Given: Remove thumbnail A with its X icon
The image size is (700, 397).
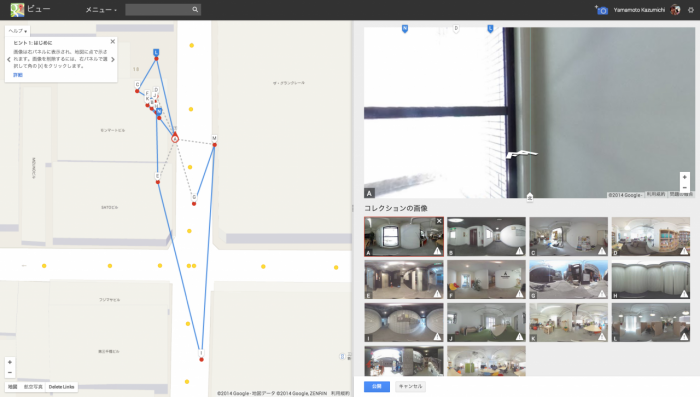Looking at the screenshot, I should pyautogui.click(x=439, y=221).
